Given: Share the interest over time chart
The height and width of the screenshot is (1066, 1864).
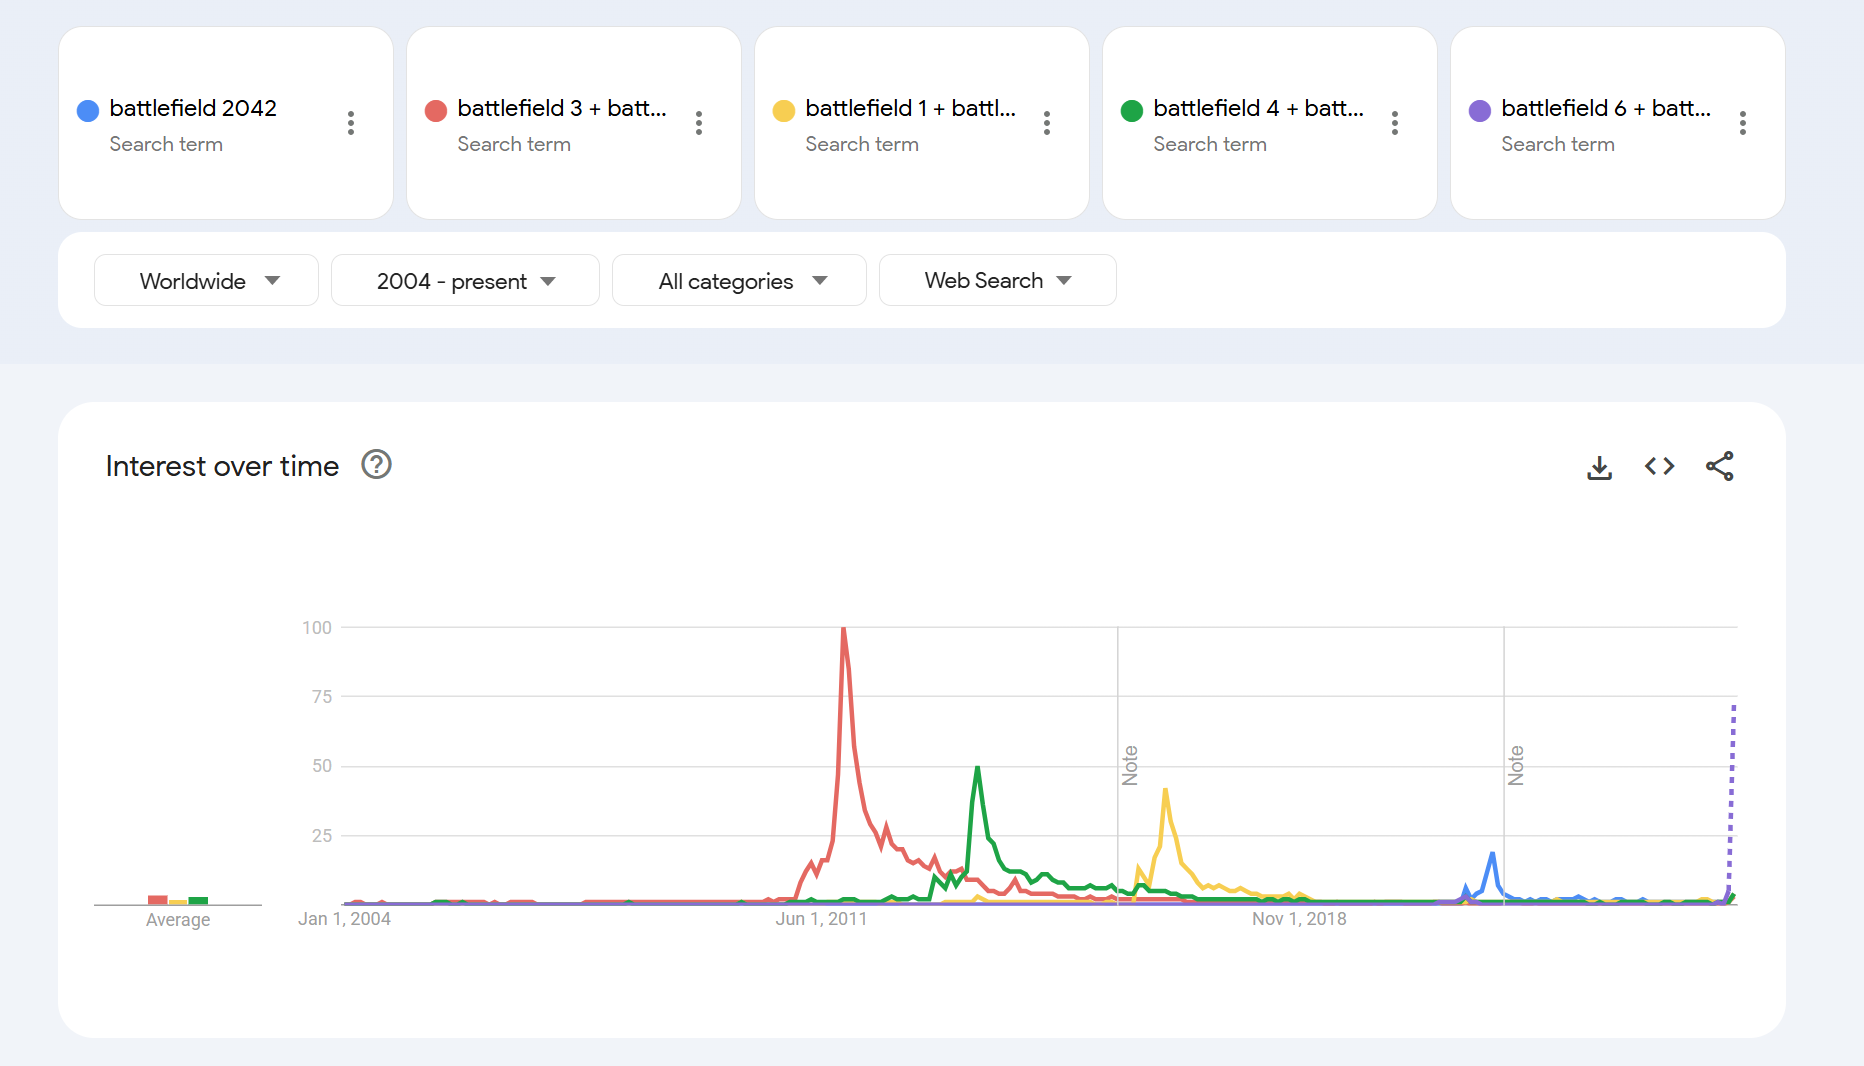Looking at the screenshot, I should 1720,466.
